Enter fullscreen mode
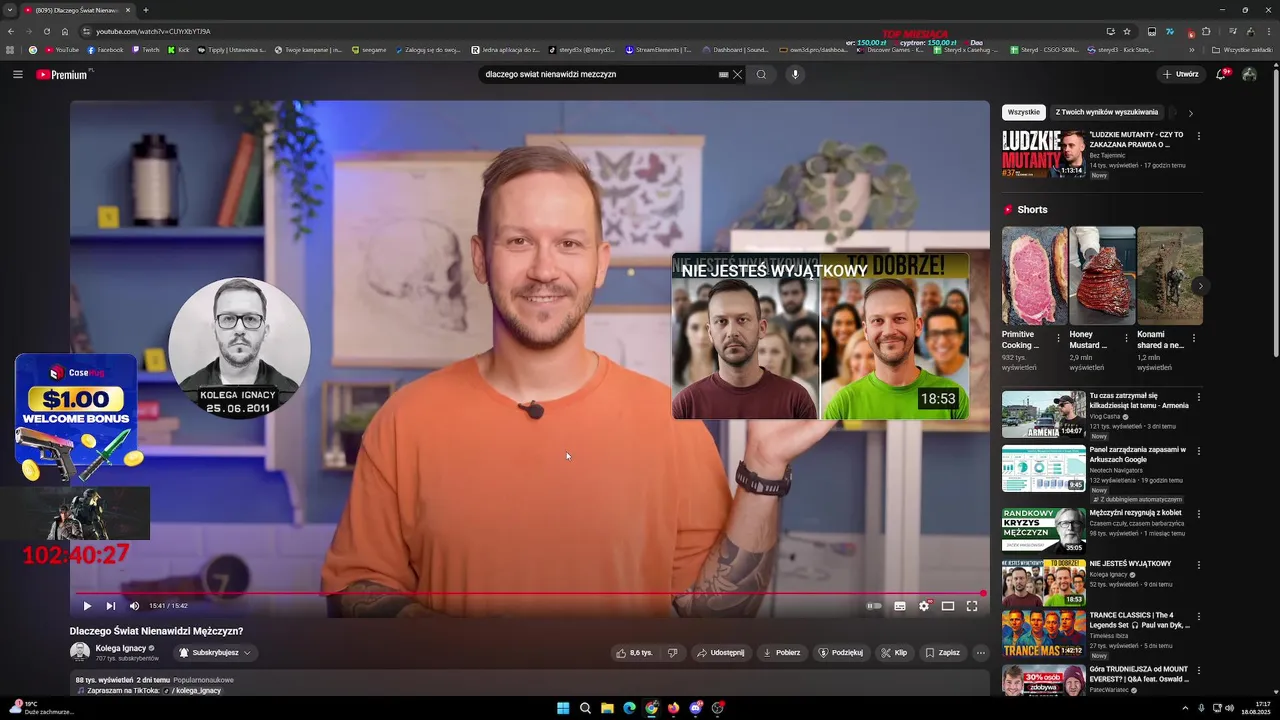Image resolution: width=1280 pixels, height=720 pixels. click(x=972, y=605)
